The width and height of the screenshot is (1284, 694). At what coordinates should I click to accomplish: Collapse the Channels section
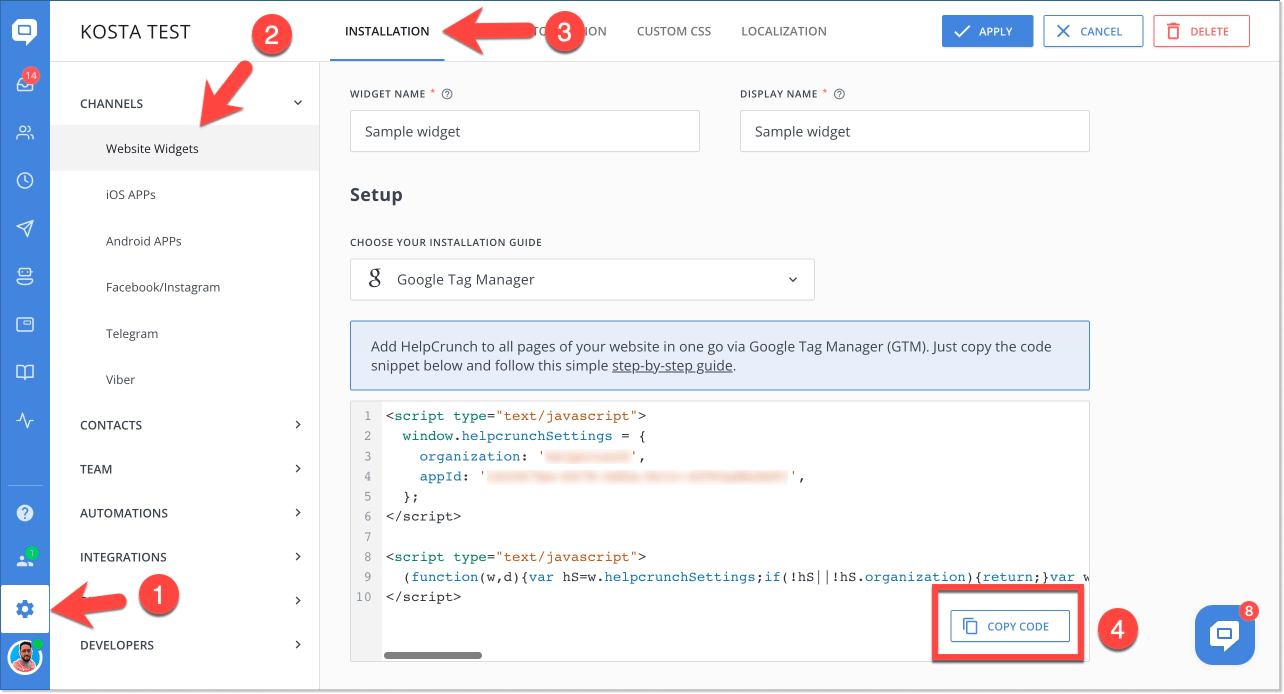[x=191, y=103]
